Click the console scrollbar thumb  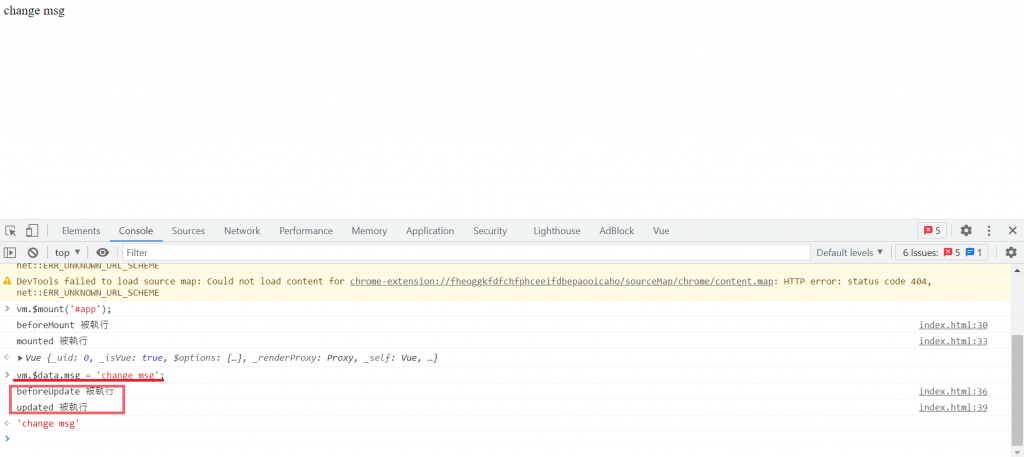pos(1017,392)
